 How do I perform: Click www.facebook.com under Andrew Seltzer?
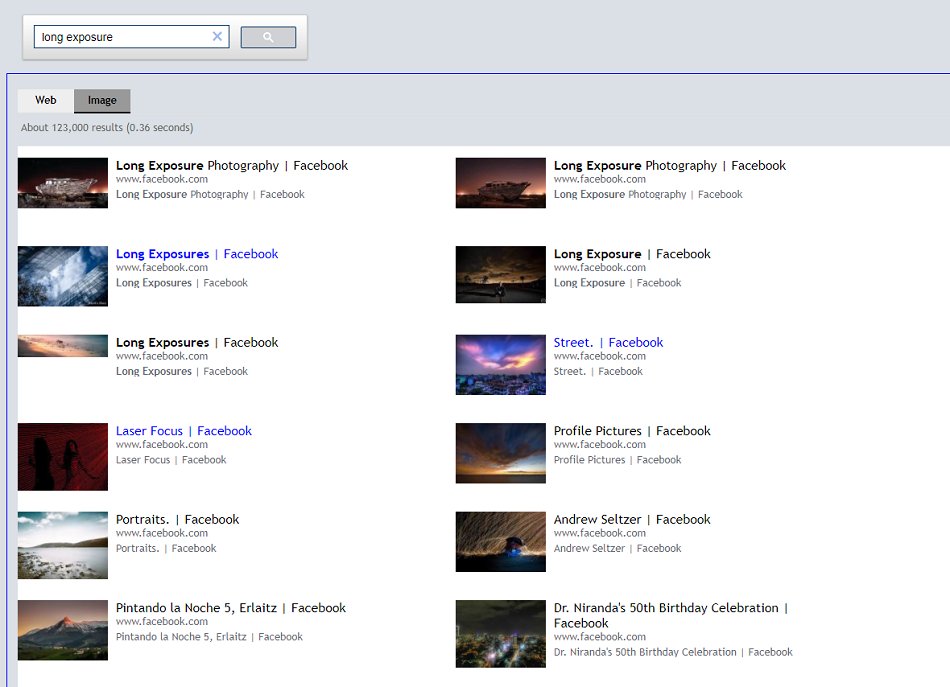(600, 533)
